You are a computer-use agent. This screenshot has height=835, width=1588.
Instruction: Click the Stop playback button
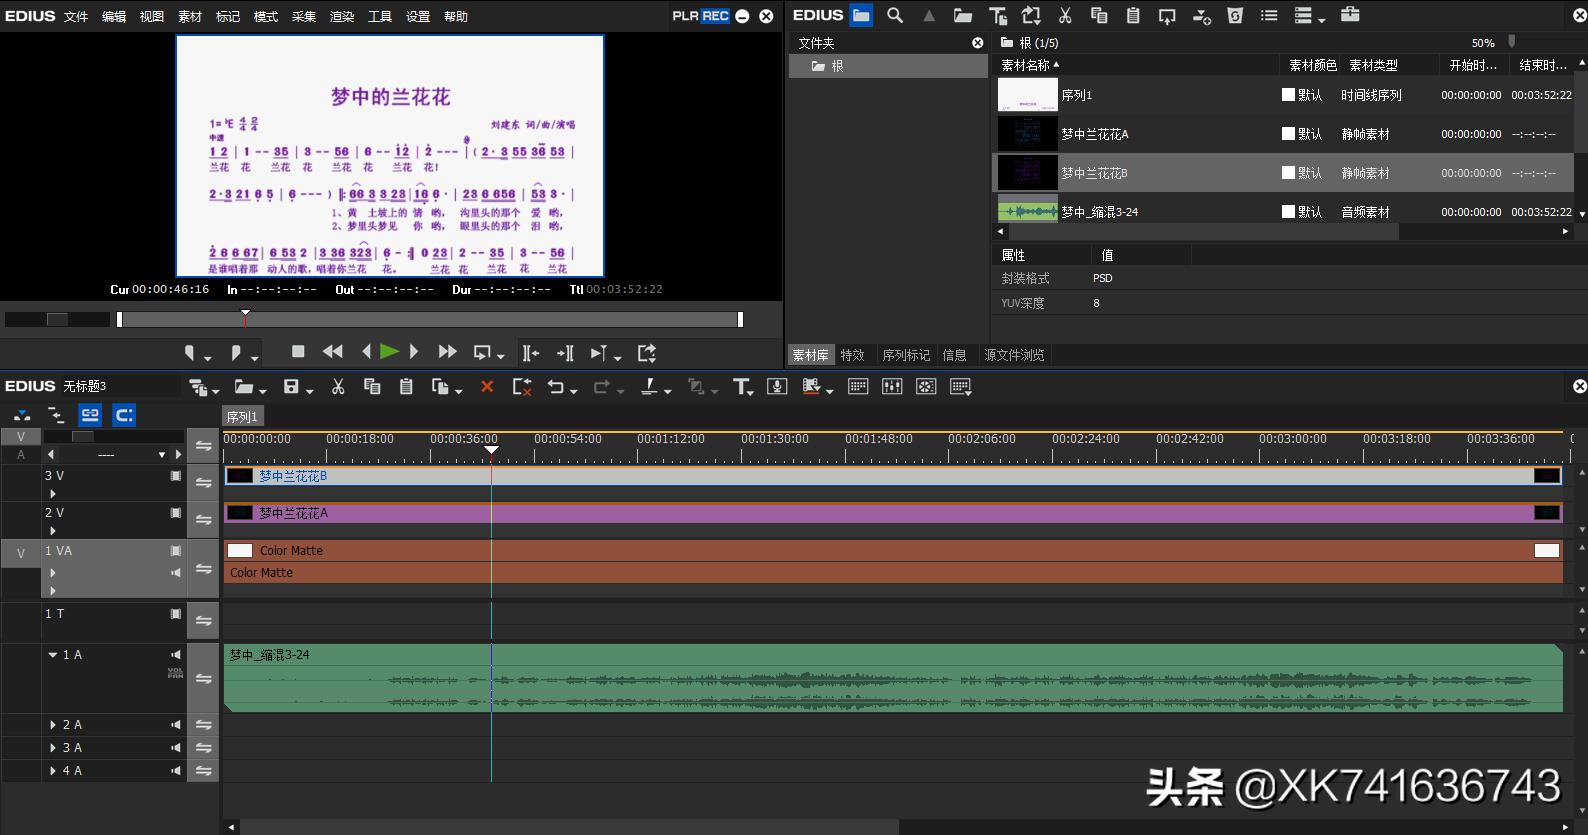pyautogui.click(x=298, y=352)
